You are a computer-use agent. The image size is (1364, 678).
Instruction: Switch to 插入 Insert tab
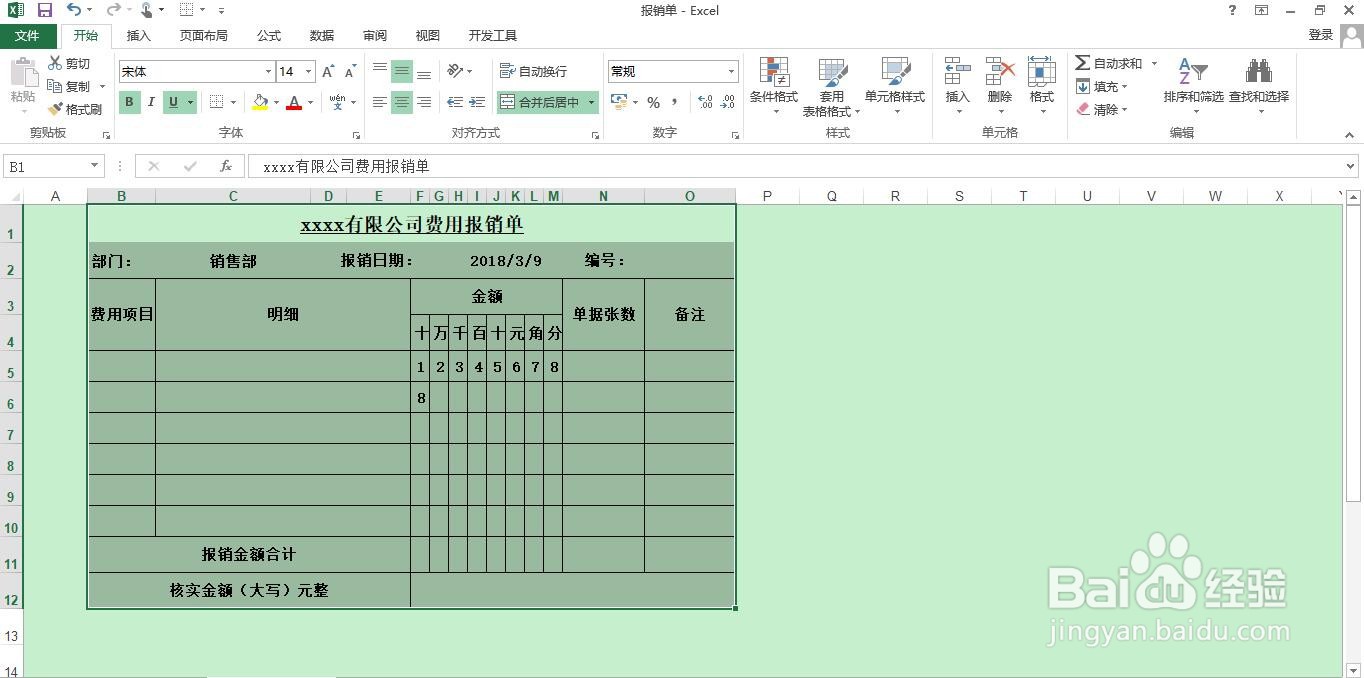(x=138, y=35)
